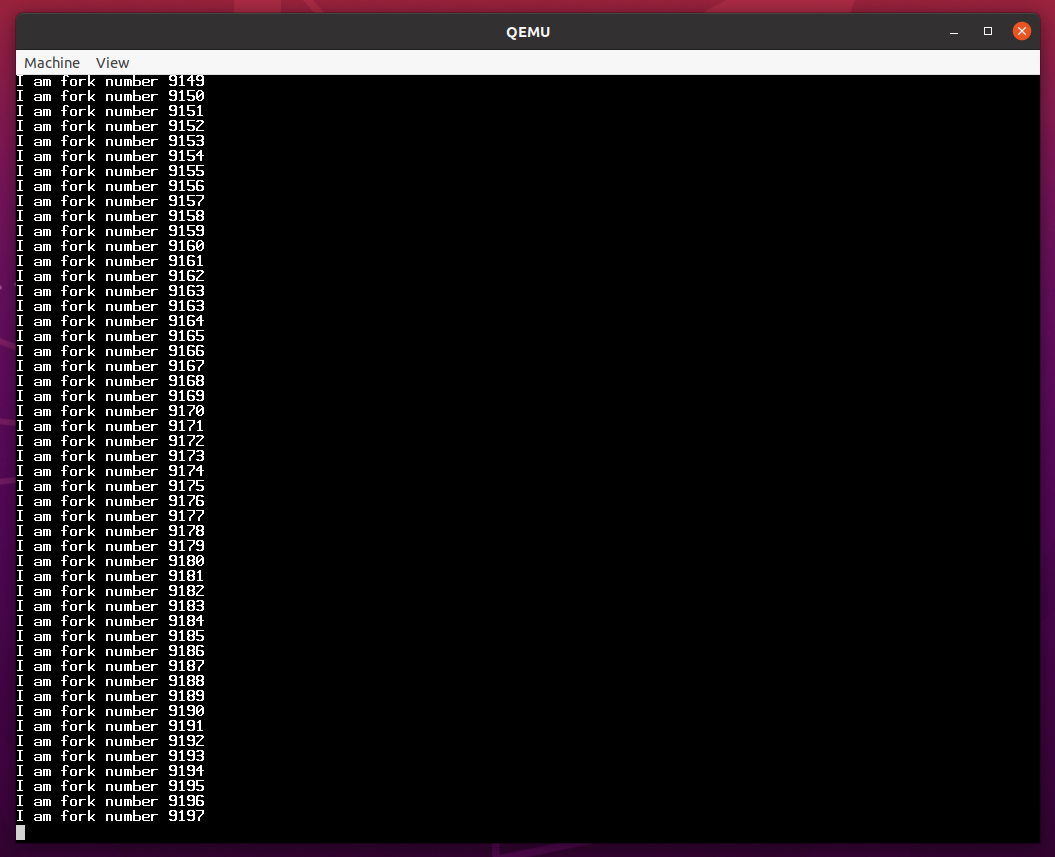
Task: Select the line for fork number 9194
Action: tap(110, 771)
